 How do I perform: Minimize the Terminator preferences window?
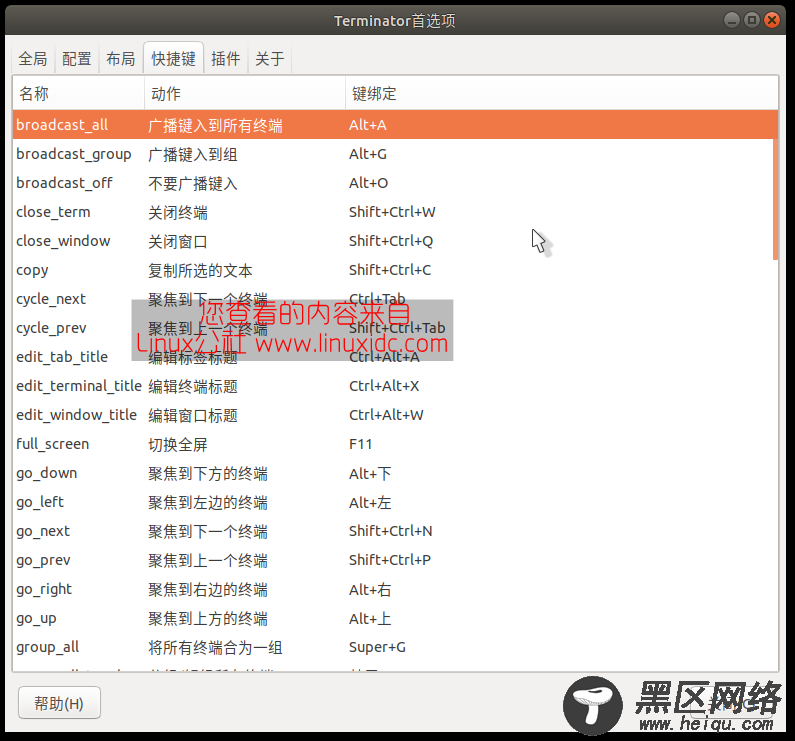(x=732, y=20)
